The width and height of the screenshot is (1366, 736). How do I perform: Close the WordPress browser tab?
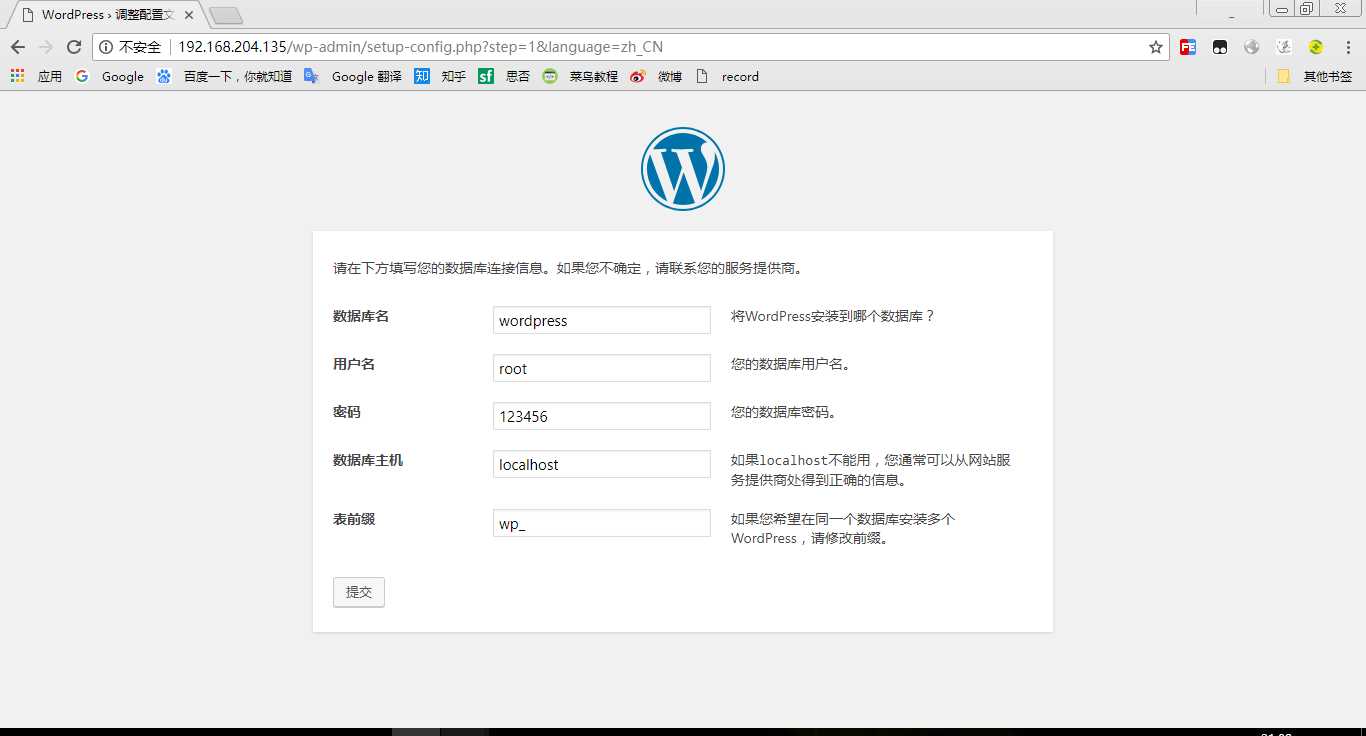[x=188, y=15]
